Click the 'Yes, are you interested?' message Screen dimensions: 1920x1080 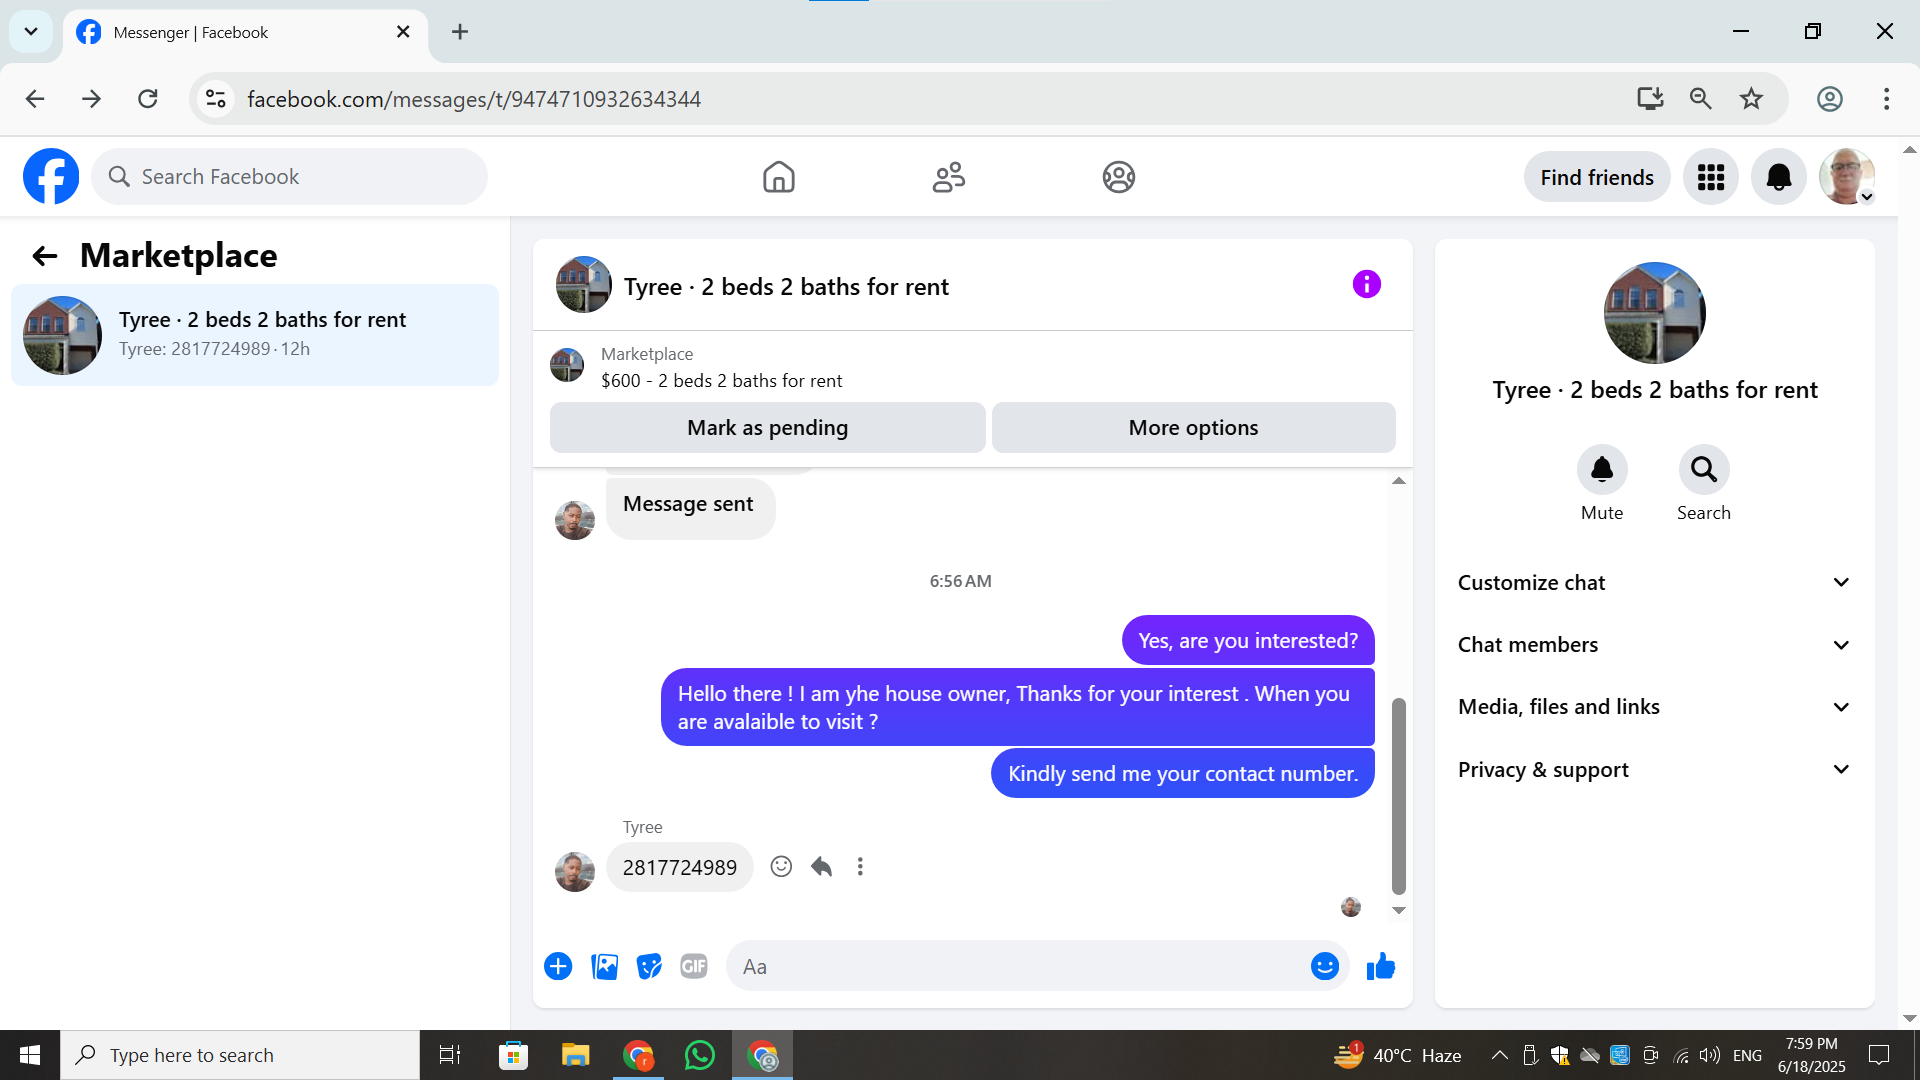(1248, 640)
